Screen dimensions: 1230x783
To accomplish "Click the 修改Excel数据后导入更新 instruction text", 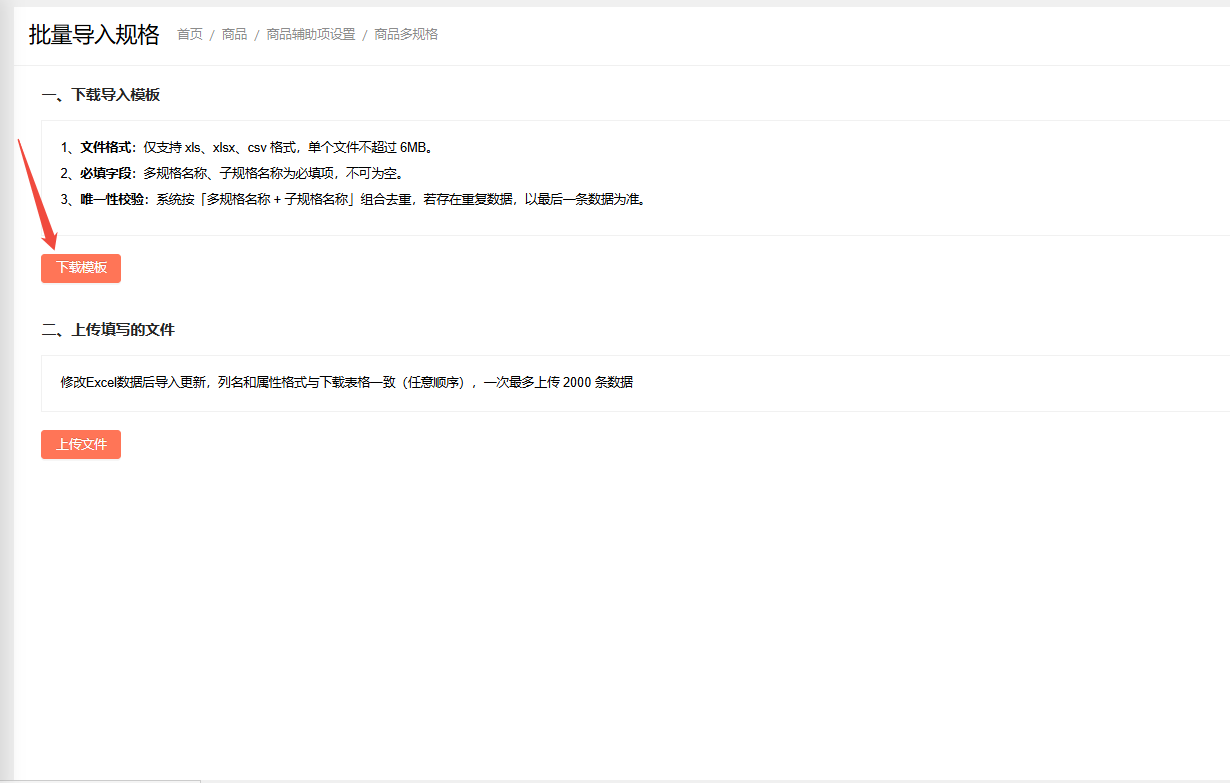I will pos(347,382).
